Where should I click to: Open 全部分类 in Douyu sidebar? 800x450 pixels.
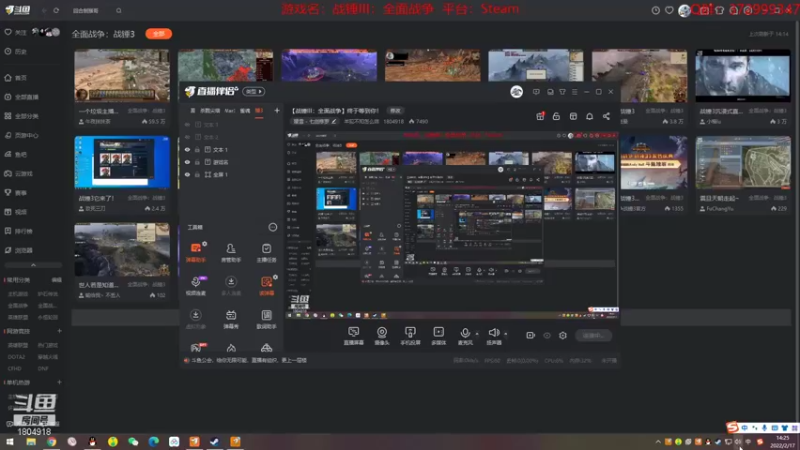[x=21, y=116]
